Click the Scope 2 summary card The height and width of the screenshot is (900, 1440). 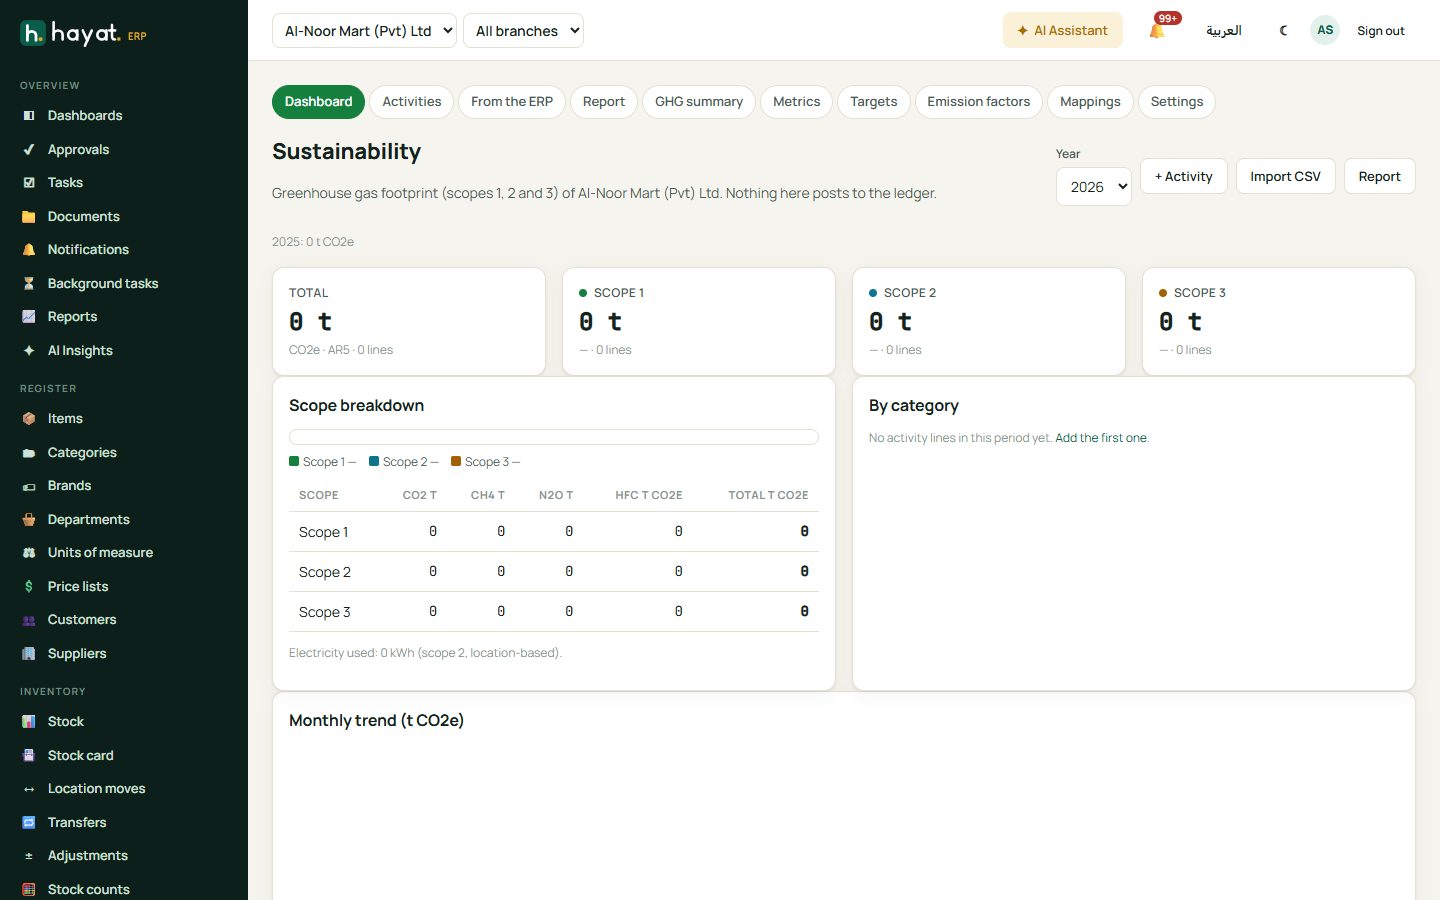pos(989,321)
